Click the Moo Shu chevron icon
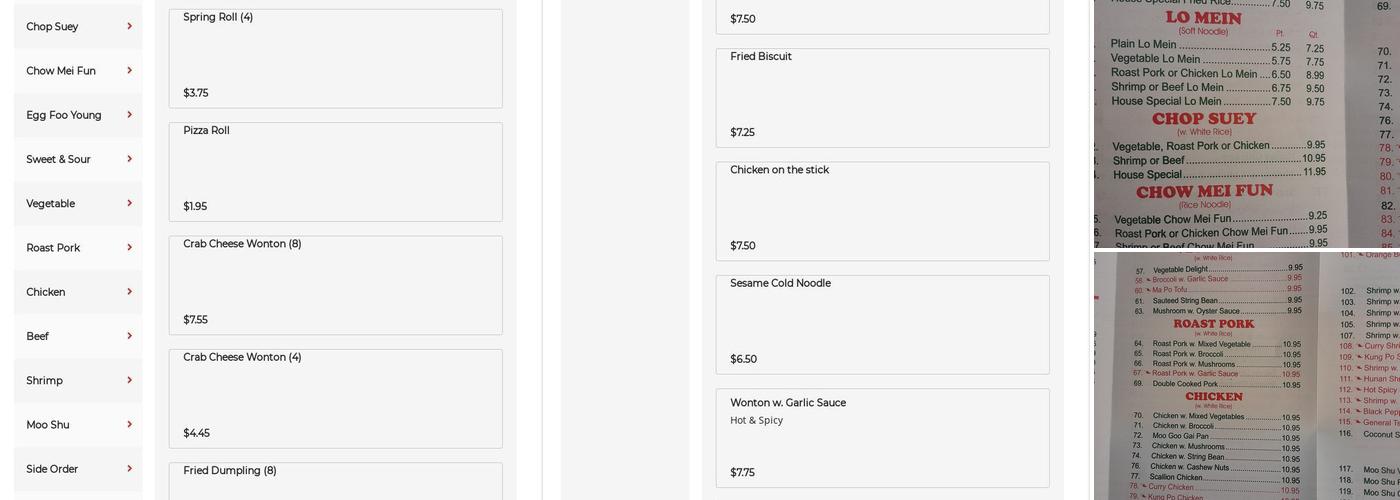The height and width of the screenshot is (500, 1400). (129, 424)
